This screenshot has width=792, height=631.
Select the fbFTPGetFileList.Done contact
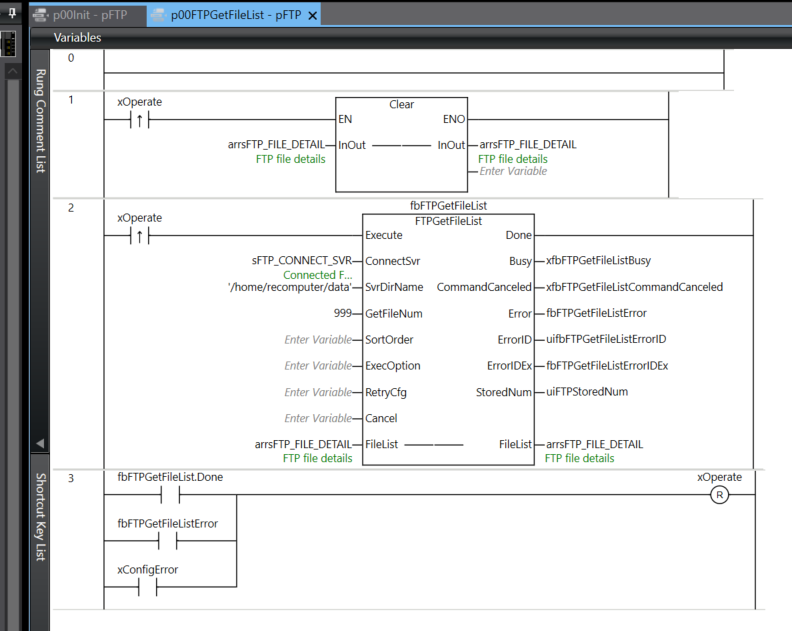click(169, 496)
